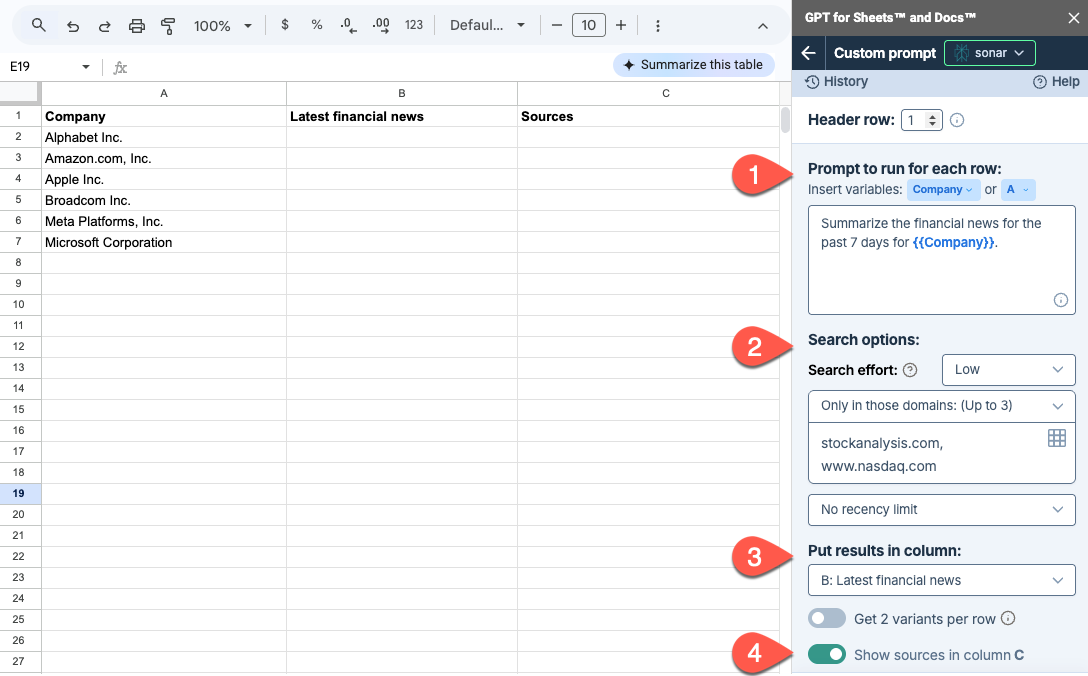Viewport: 1088px width, 676px height.
Task: Open the zoom level dropdown
Action: click(223, 26)
